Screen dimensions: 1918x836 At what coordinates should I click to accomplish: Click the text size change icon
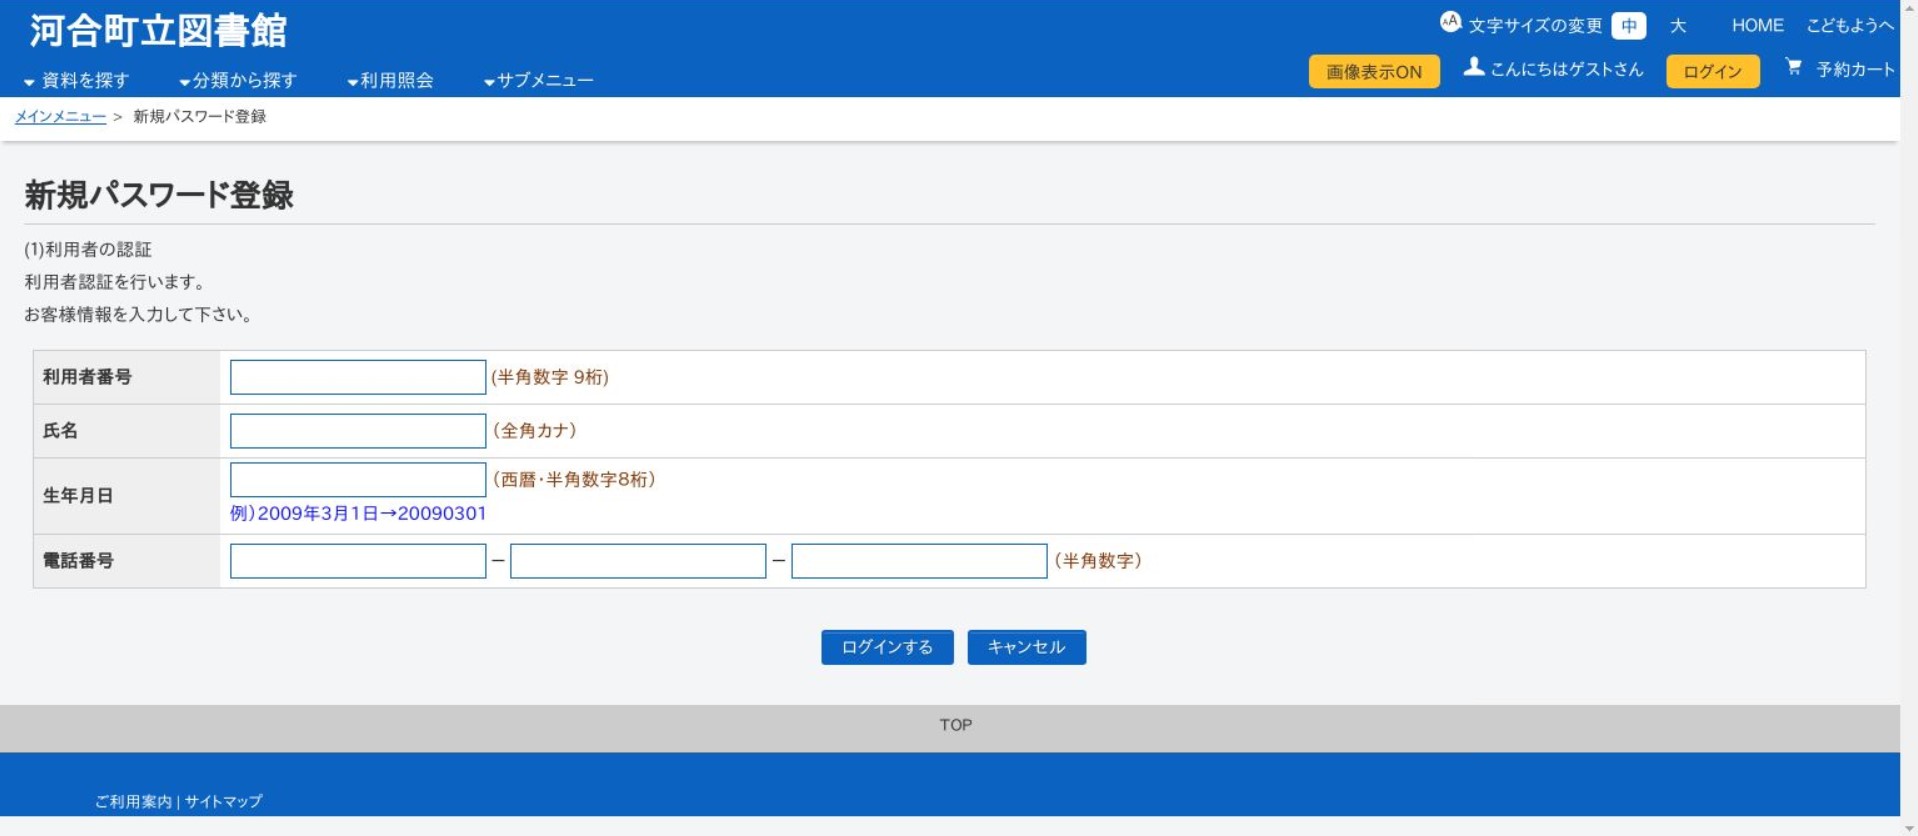click(x=1450, y=22)
